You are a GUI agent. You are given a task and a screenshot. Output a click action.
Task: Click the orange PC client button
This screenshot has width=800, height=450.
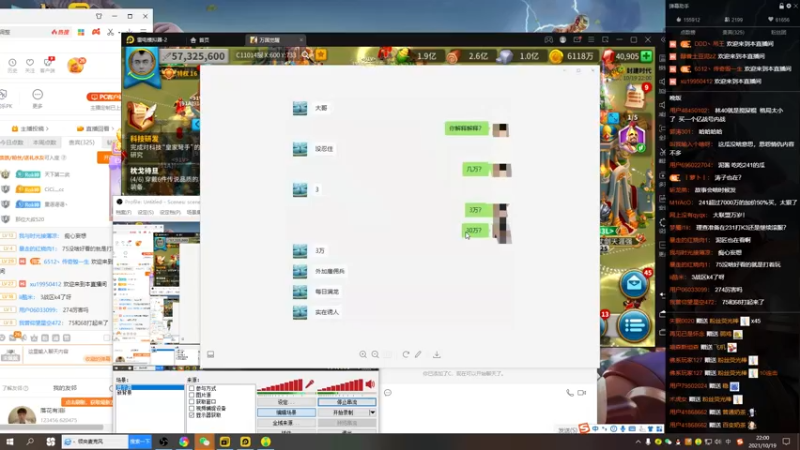[x=105, y=97]
